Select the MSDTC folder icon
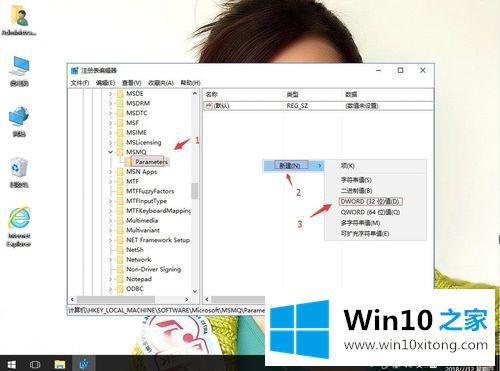500x371 pixels. pos(120,113)
